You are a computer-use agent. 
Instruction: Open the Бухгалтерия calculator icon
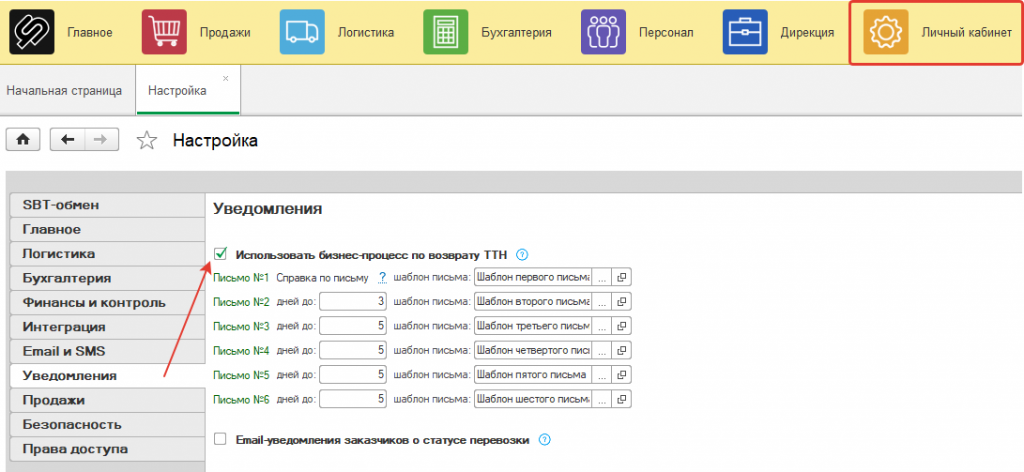pos(445,32)
